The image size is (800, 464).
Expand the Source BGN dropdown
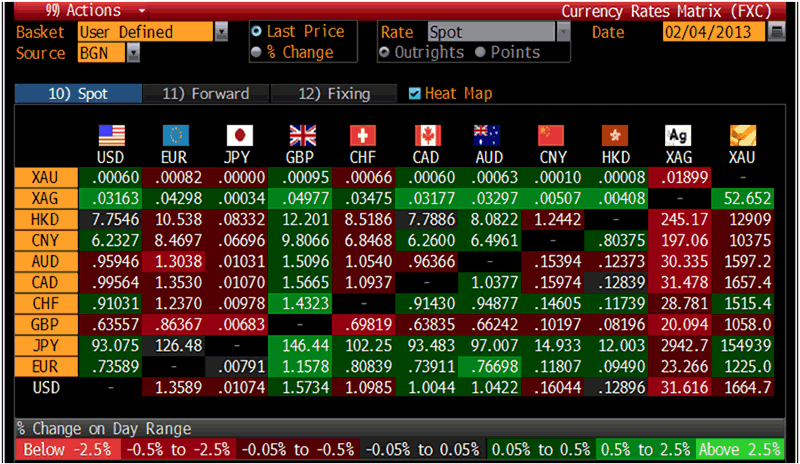tap(133, 53)
